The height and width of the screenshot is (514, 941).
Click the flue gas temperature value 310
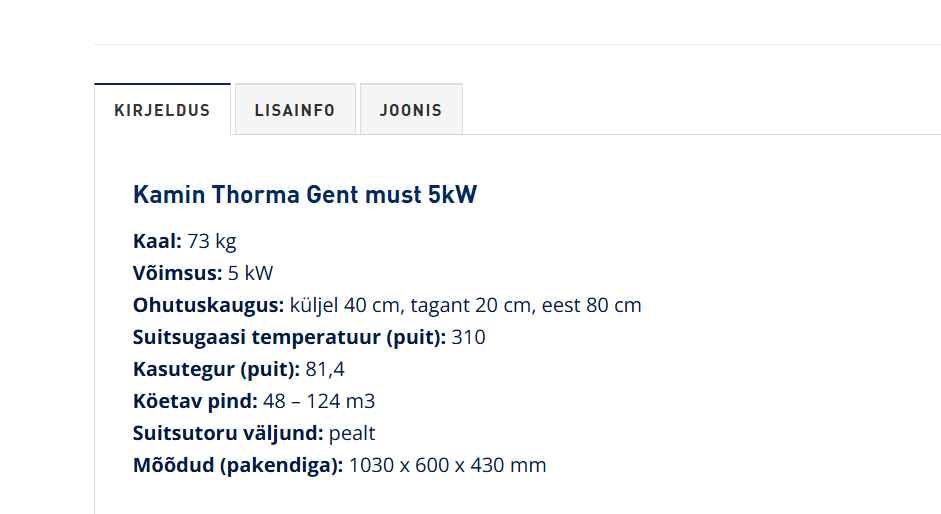[468, 337]
